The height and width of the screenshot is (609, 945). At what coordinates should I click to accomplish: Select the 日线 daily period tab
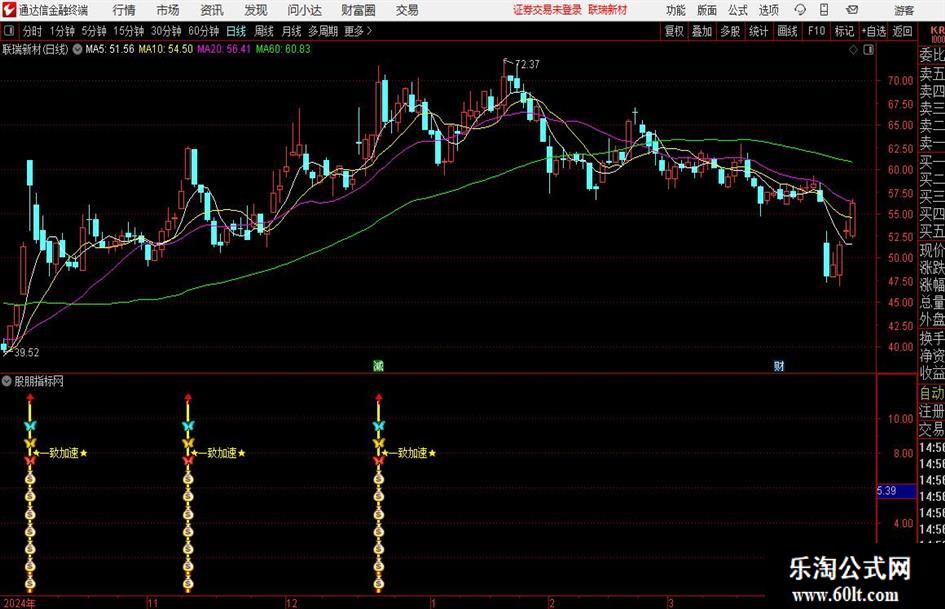click(x=236, y=31)
